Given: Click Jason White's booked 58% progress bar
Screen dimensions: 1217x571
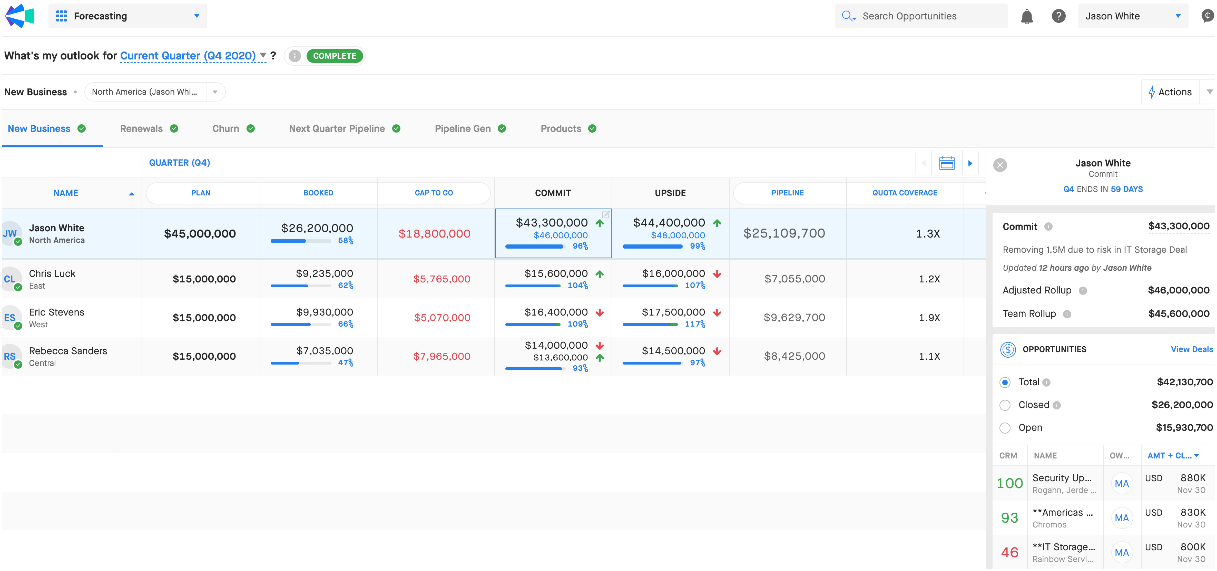Looking at the screenshot, I should (x=300, y=241).
